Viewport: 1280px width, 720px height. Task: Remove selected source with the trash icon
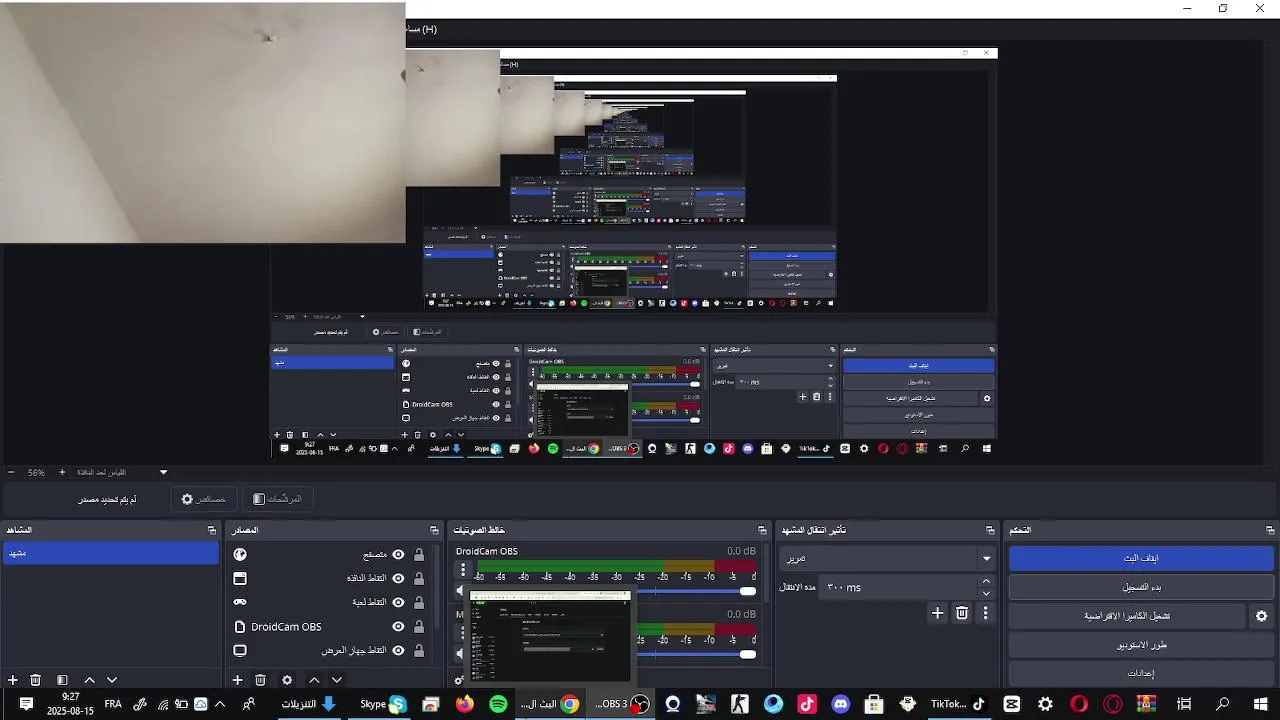pos(260,680)
